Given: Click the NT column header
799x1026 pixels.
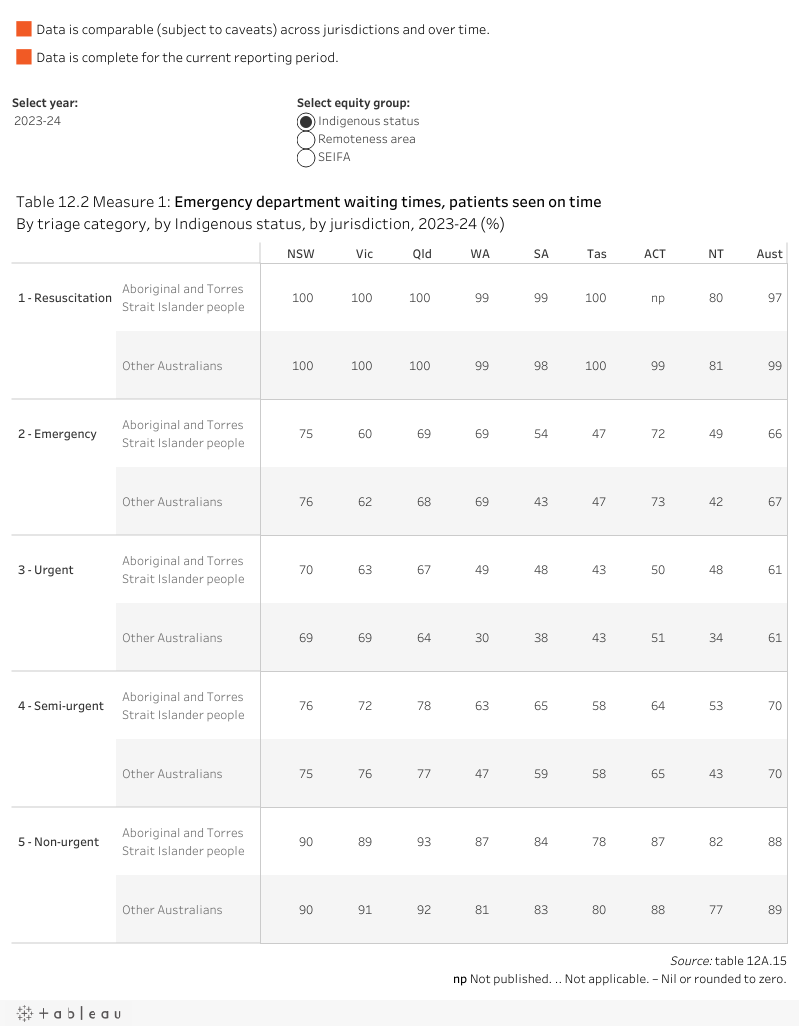Looking at the screenshot, I should point(715,254).
